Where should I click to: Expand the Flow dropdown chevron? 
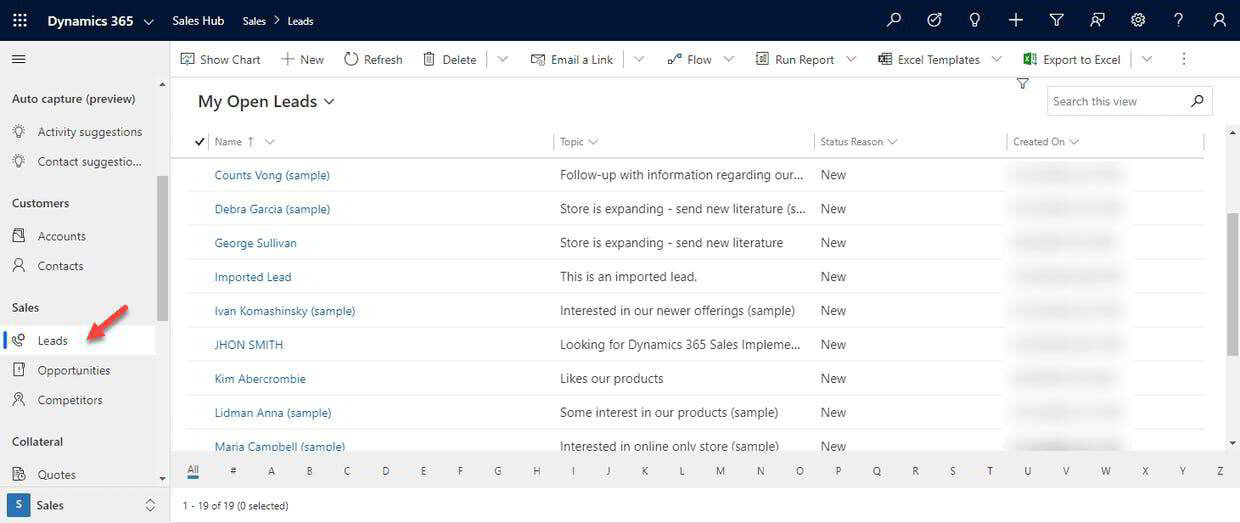coord(728,59)
